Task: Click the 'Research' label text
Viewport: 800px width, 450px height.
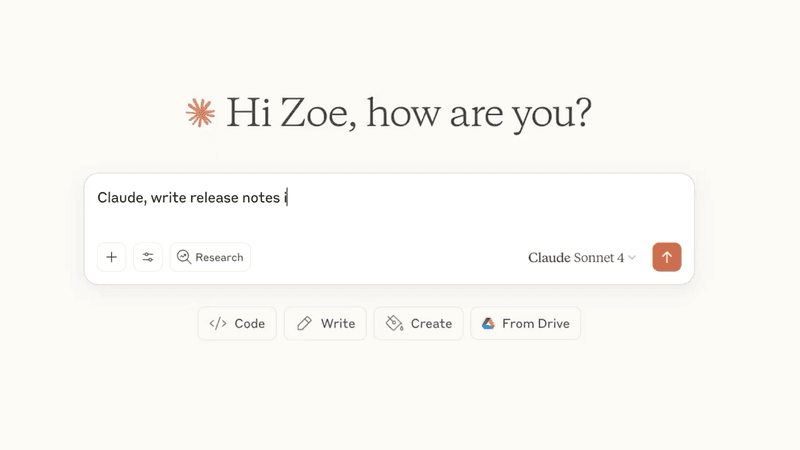Action: [x=219, y=257]
